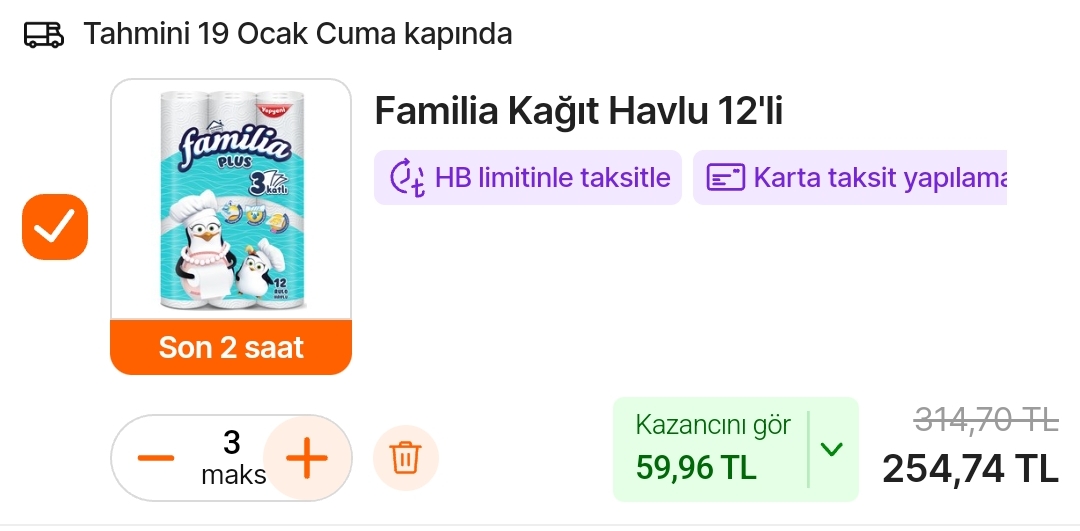Increase quantity with the plus button

point(307,458)
